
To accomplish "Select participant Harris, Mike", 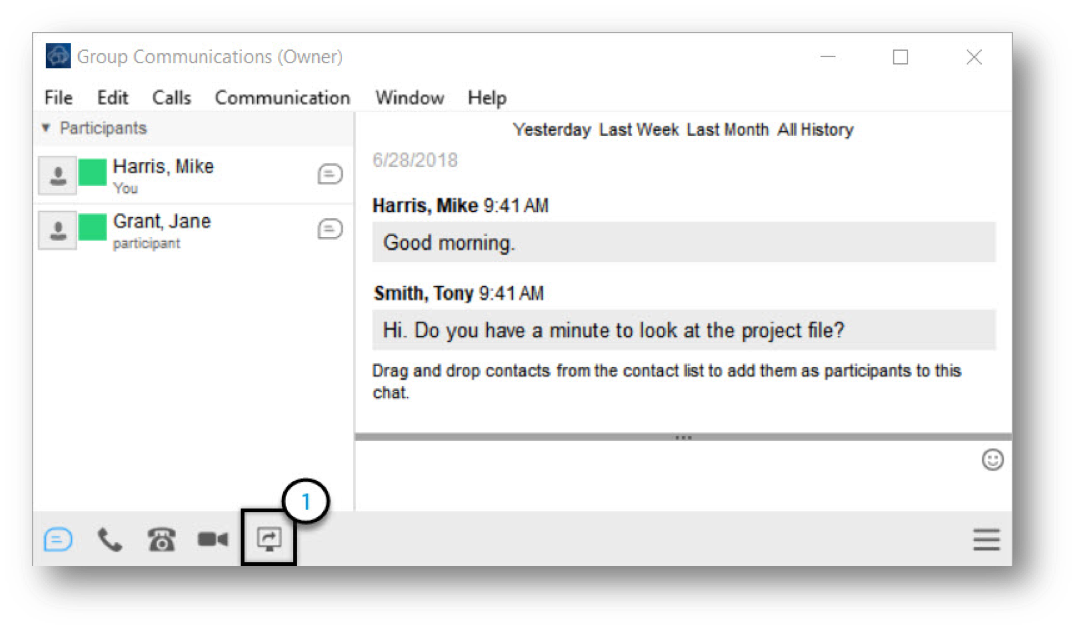I will click(x=194, y=176).
